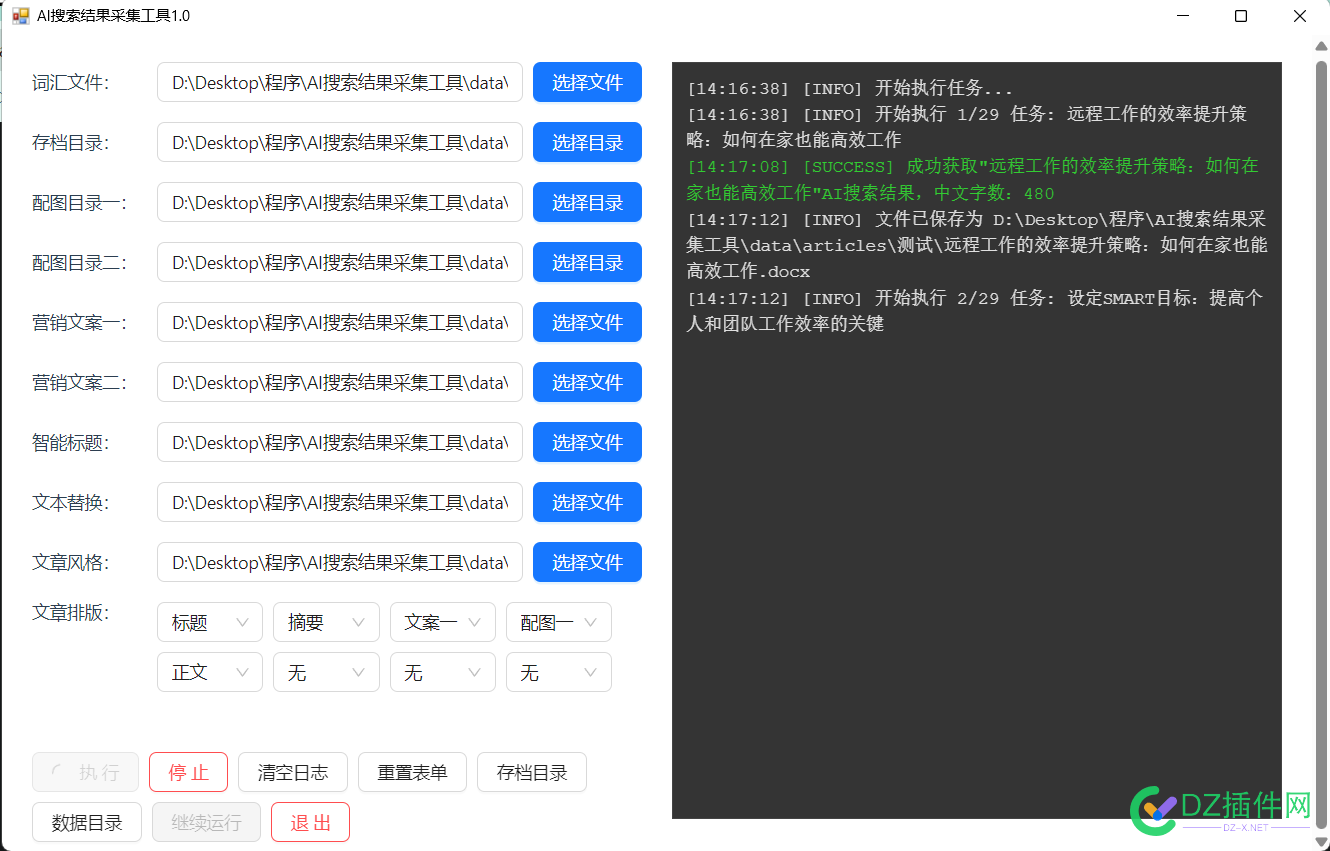Viewport: 1330px width, 851px height.
Task: Click log line '开始执行任务...'
Action: pyautogui.click(x=850, y=88)
